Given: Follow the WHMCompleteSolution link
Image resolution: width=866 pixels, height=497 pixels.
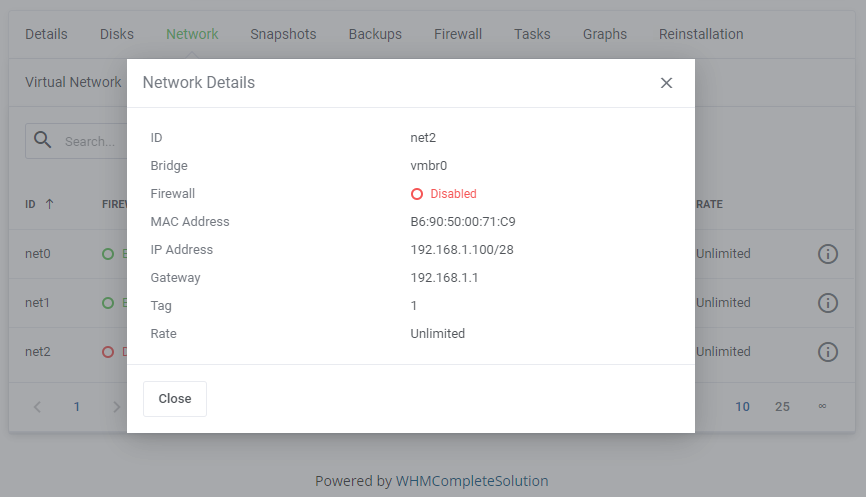Looking at the screenshot, I should tap(472, 481).
